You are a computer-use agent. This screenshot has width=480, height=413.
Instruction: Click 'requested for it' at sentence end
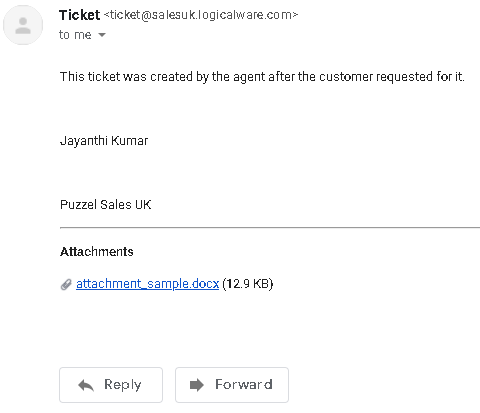pyautogui.click(x=420, y=77)
